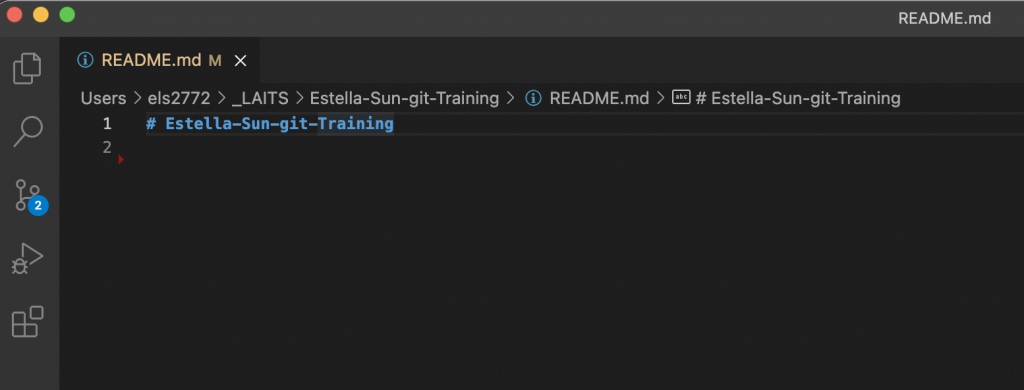Click the # Estella-Sun-git-Training heading breadcrumb
The width and height of the screenshot is (1024, 390).
(798, 99)
